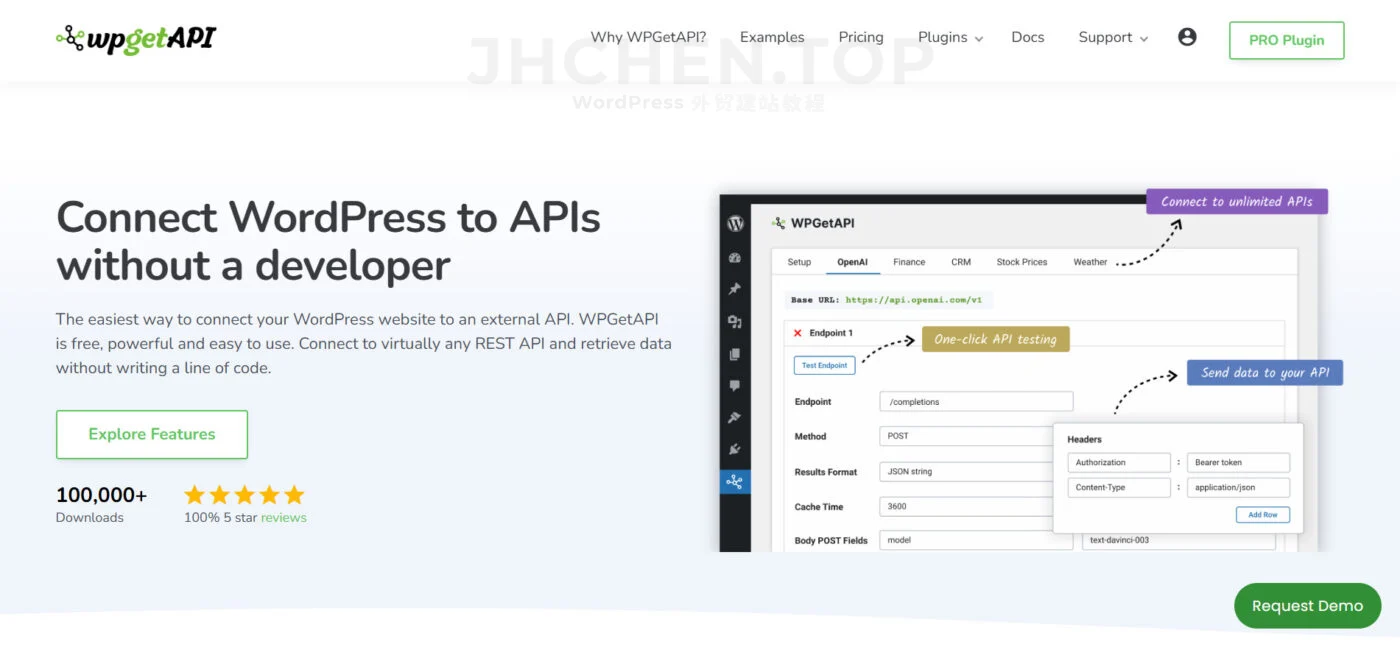Open Why WPGetAPI? in the navigation
Image resolution: width=1400 pixels, height=647 pixels.
(648, 37)
